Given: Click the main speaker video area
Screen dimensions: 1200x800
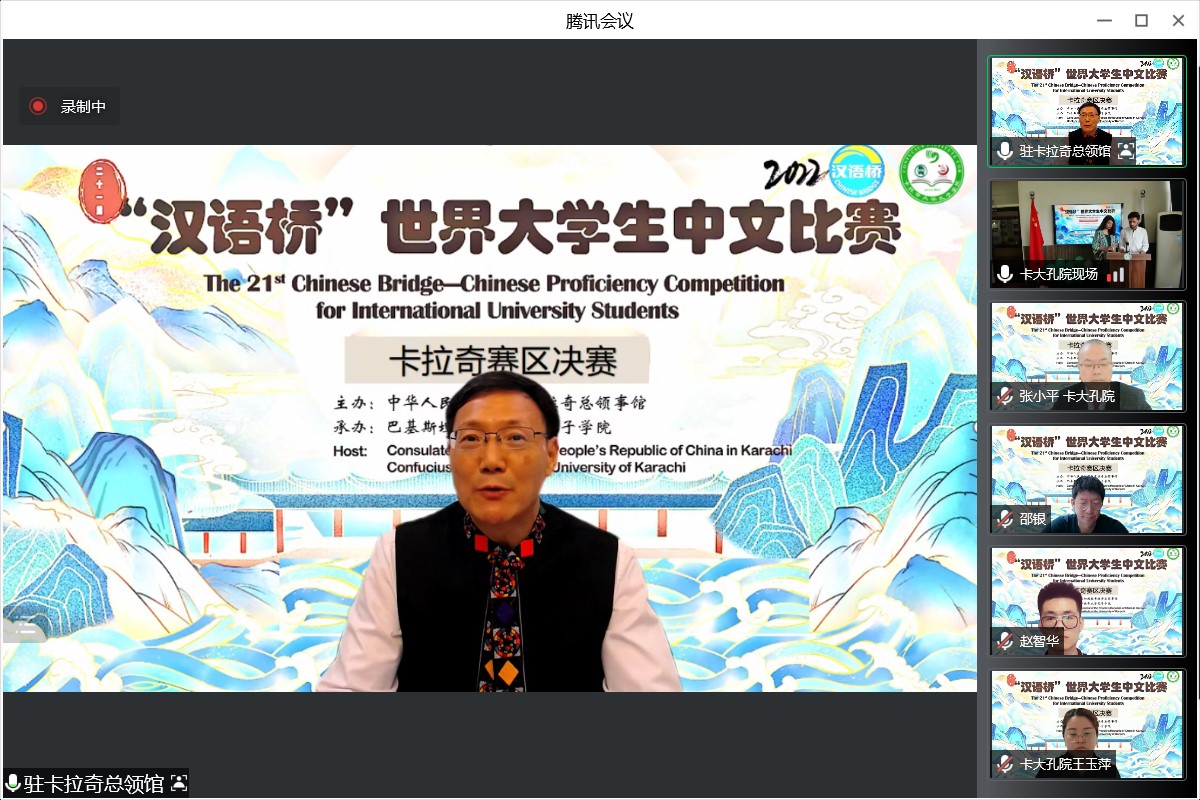Looking at the screenshot, I should 489,418.
